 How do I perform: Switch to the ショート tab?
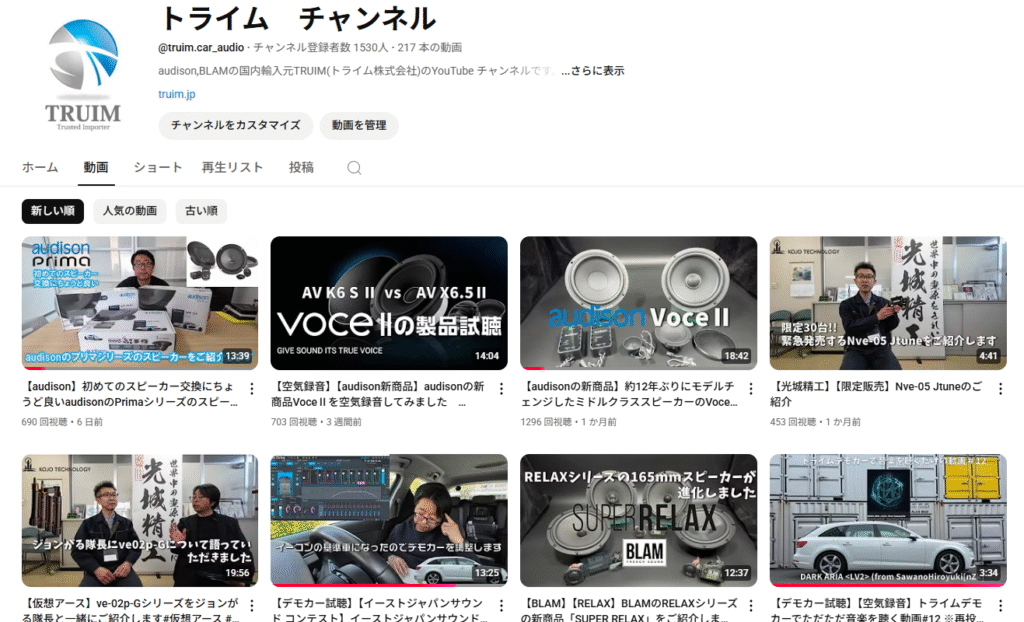pyautogui.click(x=157, y=167)
